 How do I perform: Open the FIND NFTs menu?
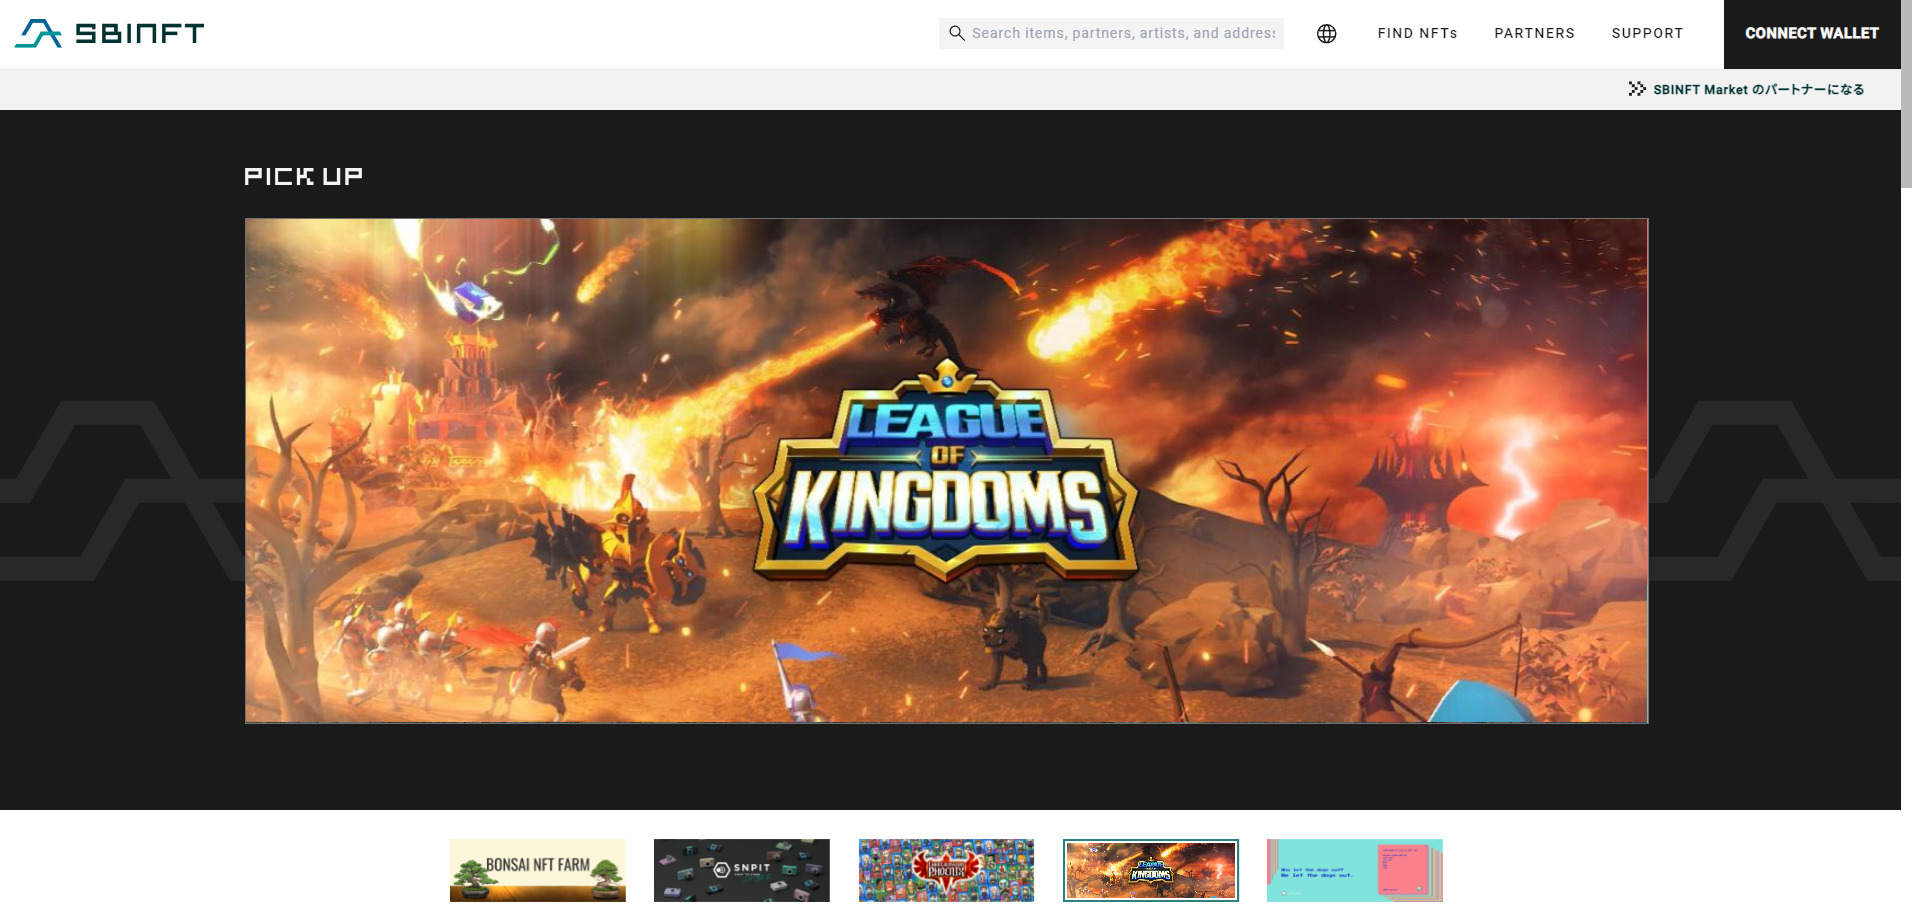(1417, 33)
